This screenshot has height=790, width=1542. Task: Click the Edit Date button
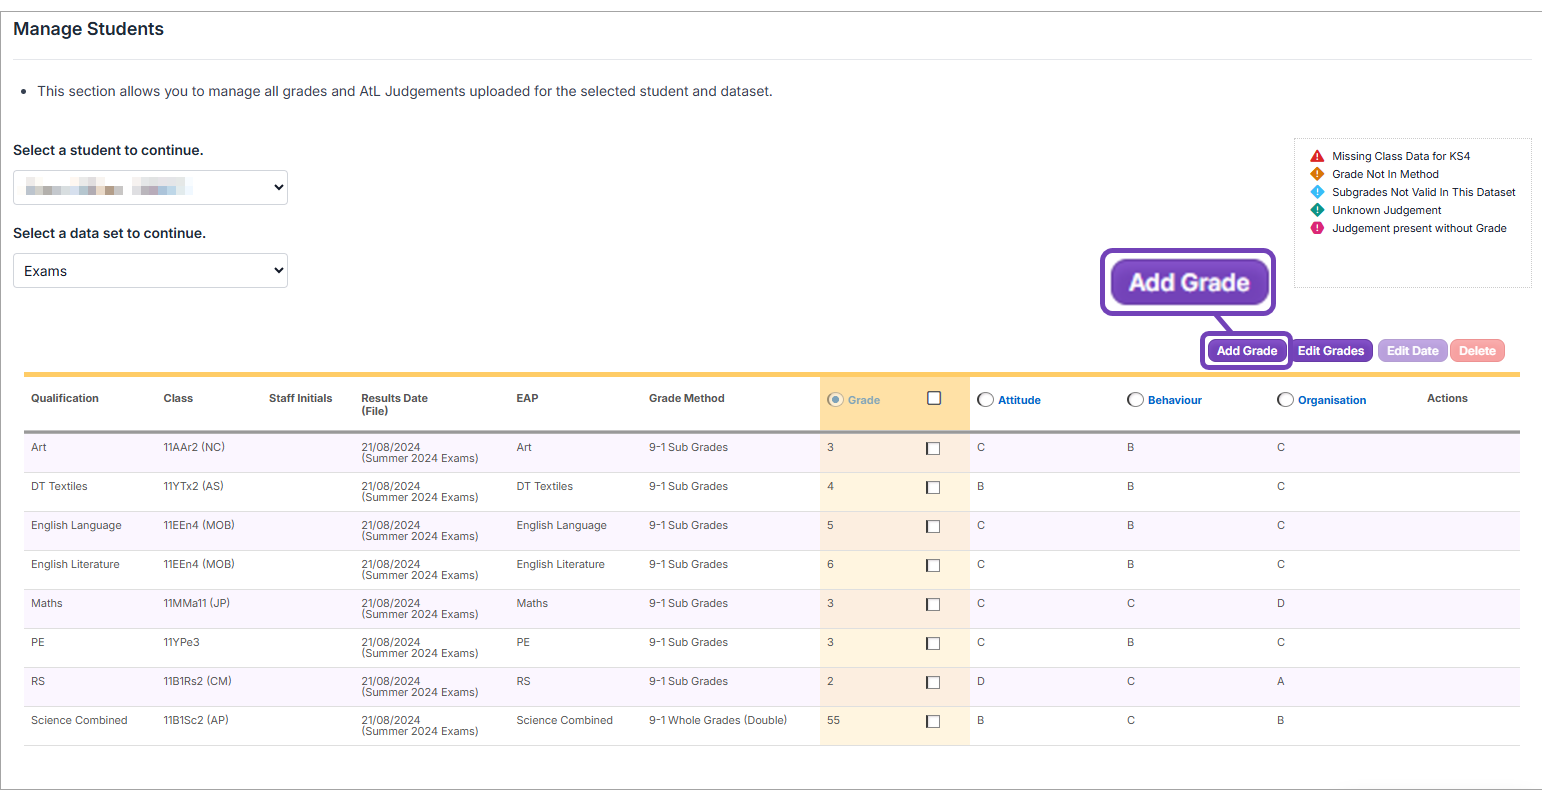pyautogui.click(x=1412, y=351)
